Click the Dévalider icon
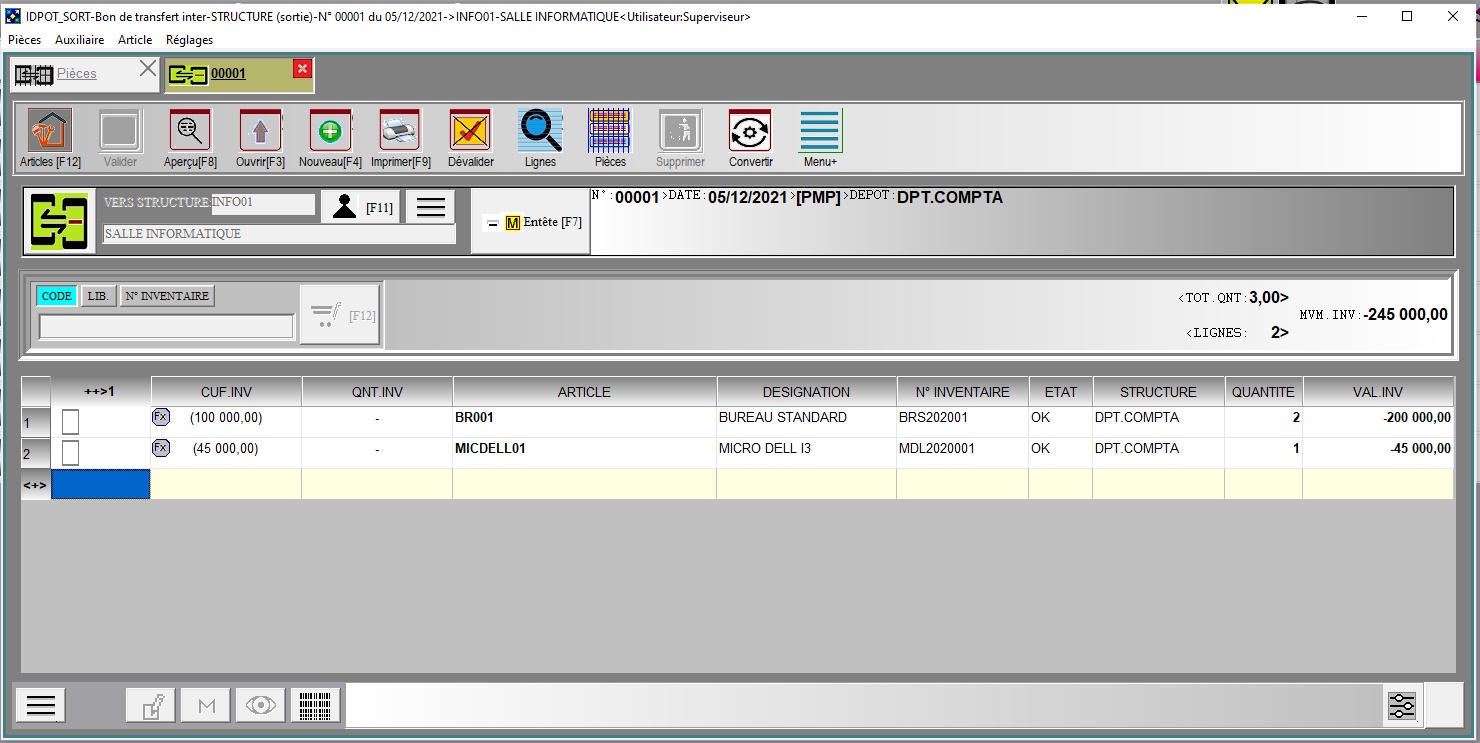The height and width of the screenshot is (743, 1480). click(470, 131)
